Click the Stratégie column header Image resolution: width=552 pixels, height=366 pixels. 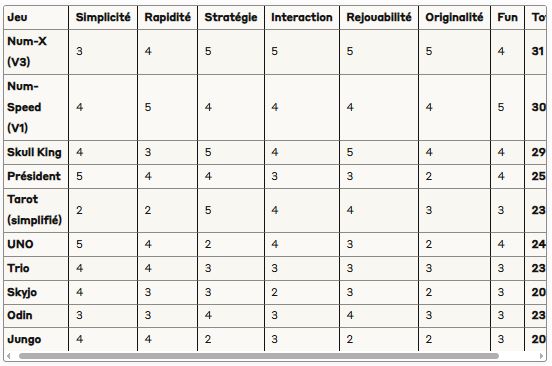coord(231,17)
